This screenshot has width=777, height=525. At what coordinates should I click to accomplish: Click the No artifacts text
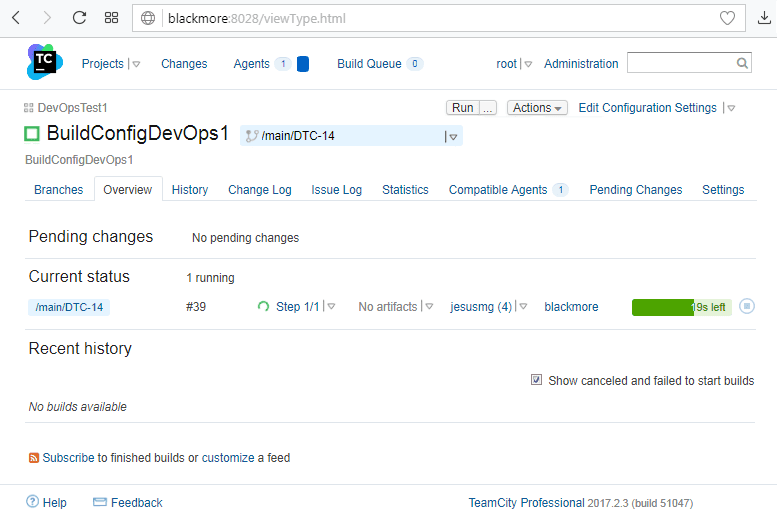pos(388,307)
